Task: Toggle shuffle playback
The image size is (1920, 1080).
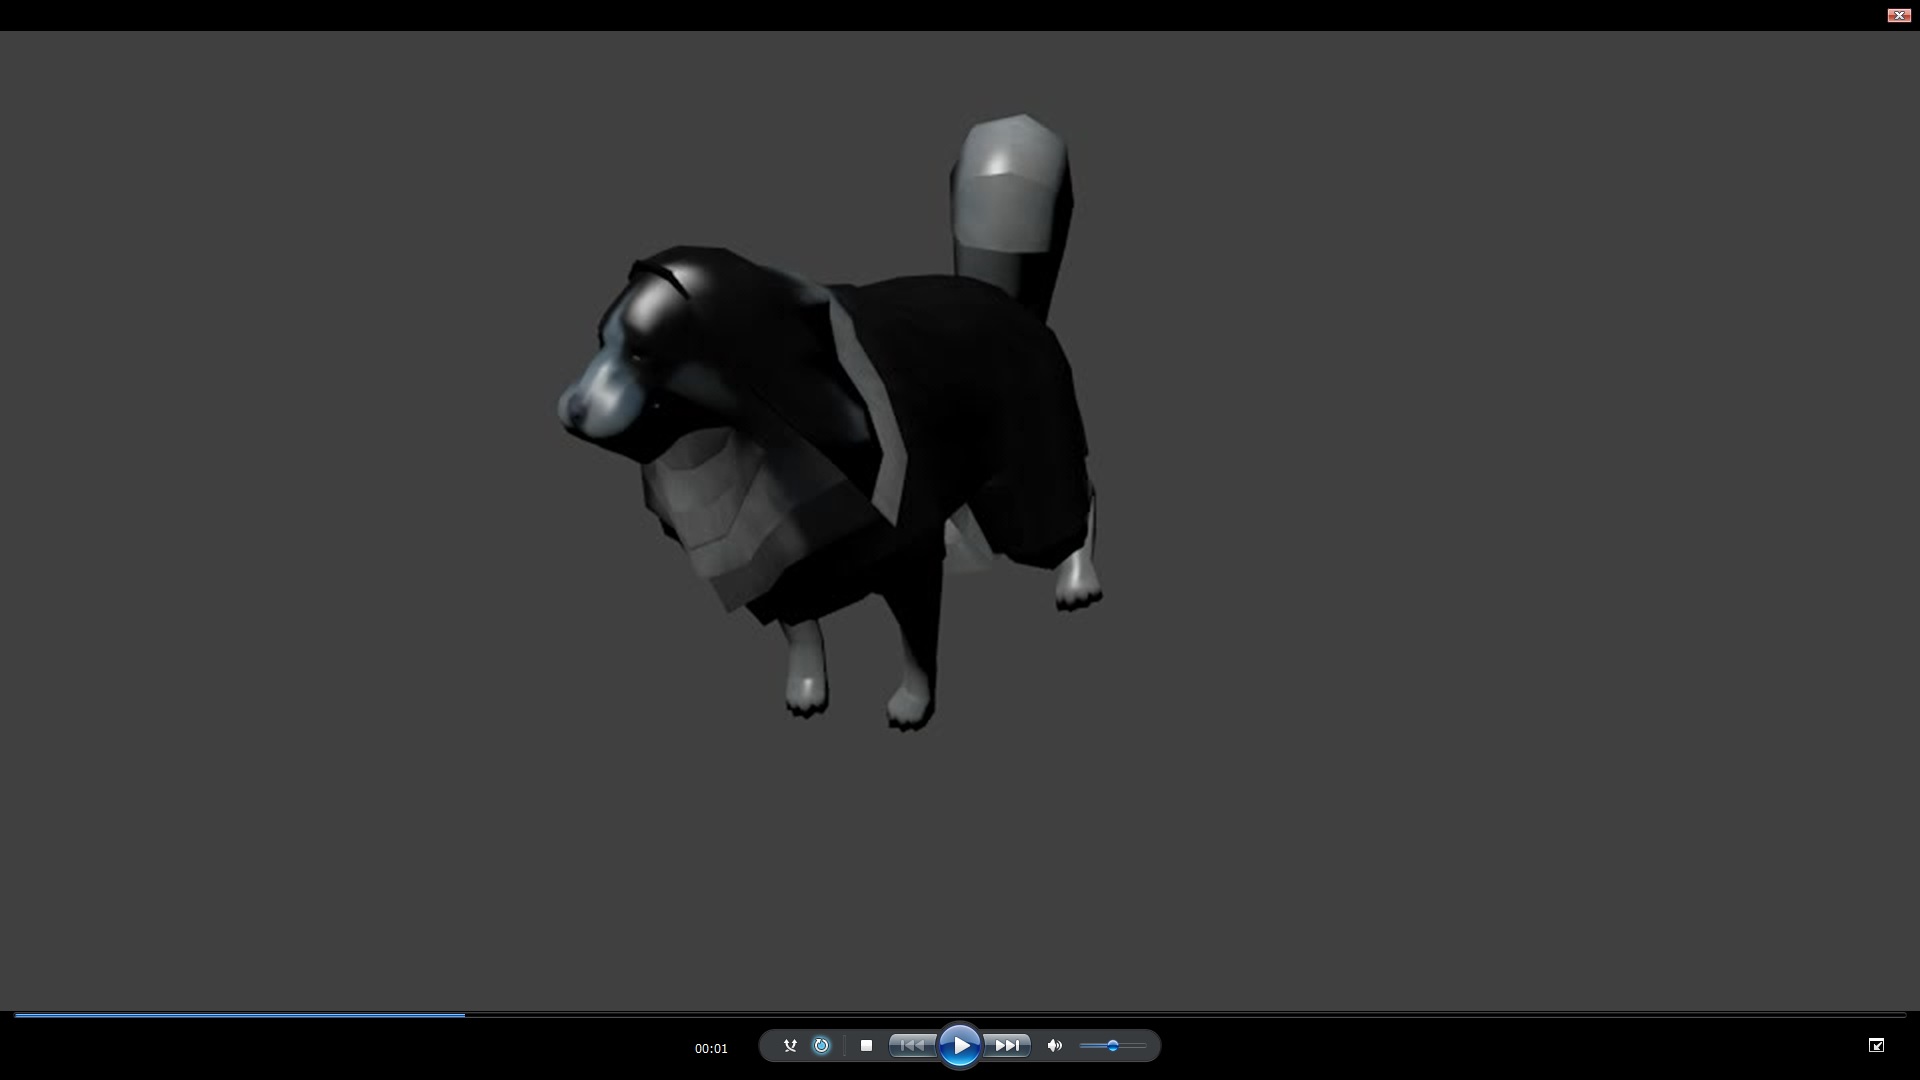Action: [791, 1045]
